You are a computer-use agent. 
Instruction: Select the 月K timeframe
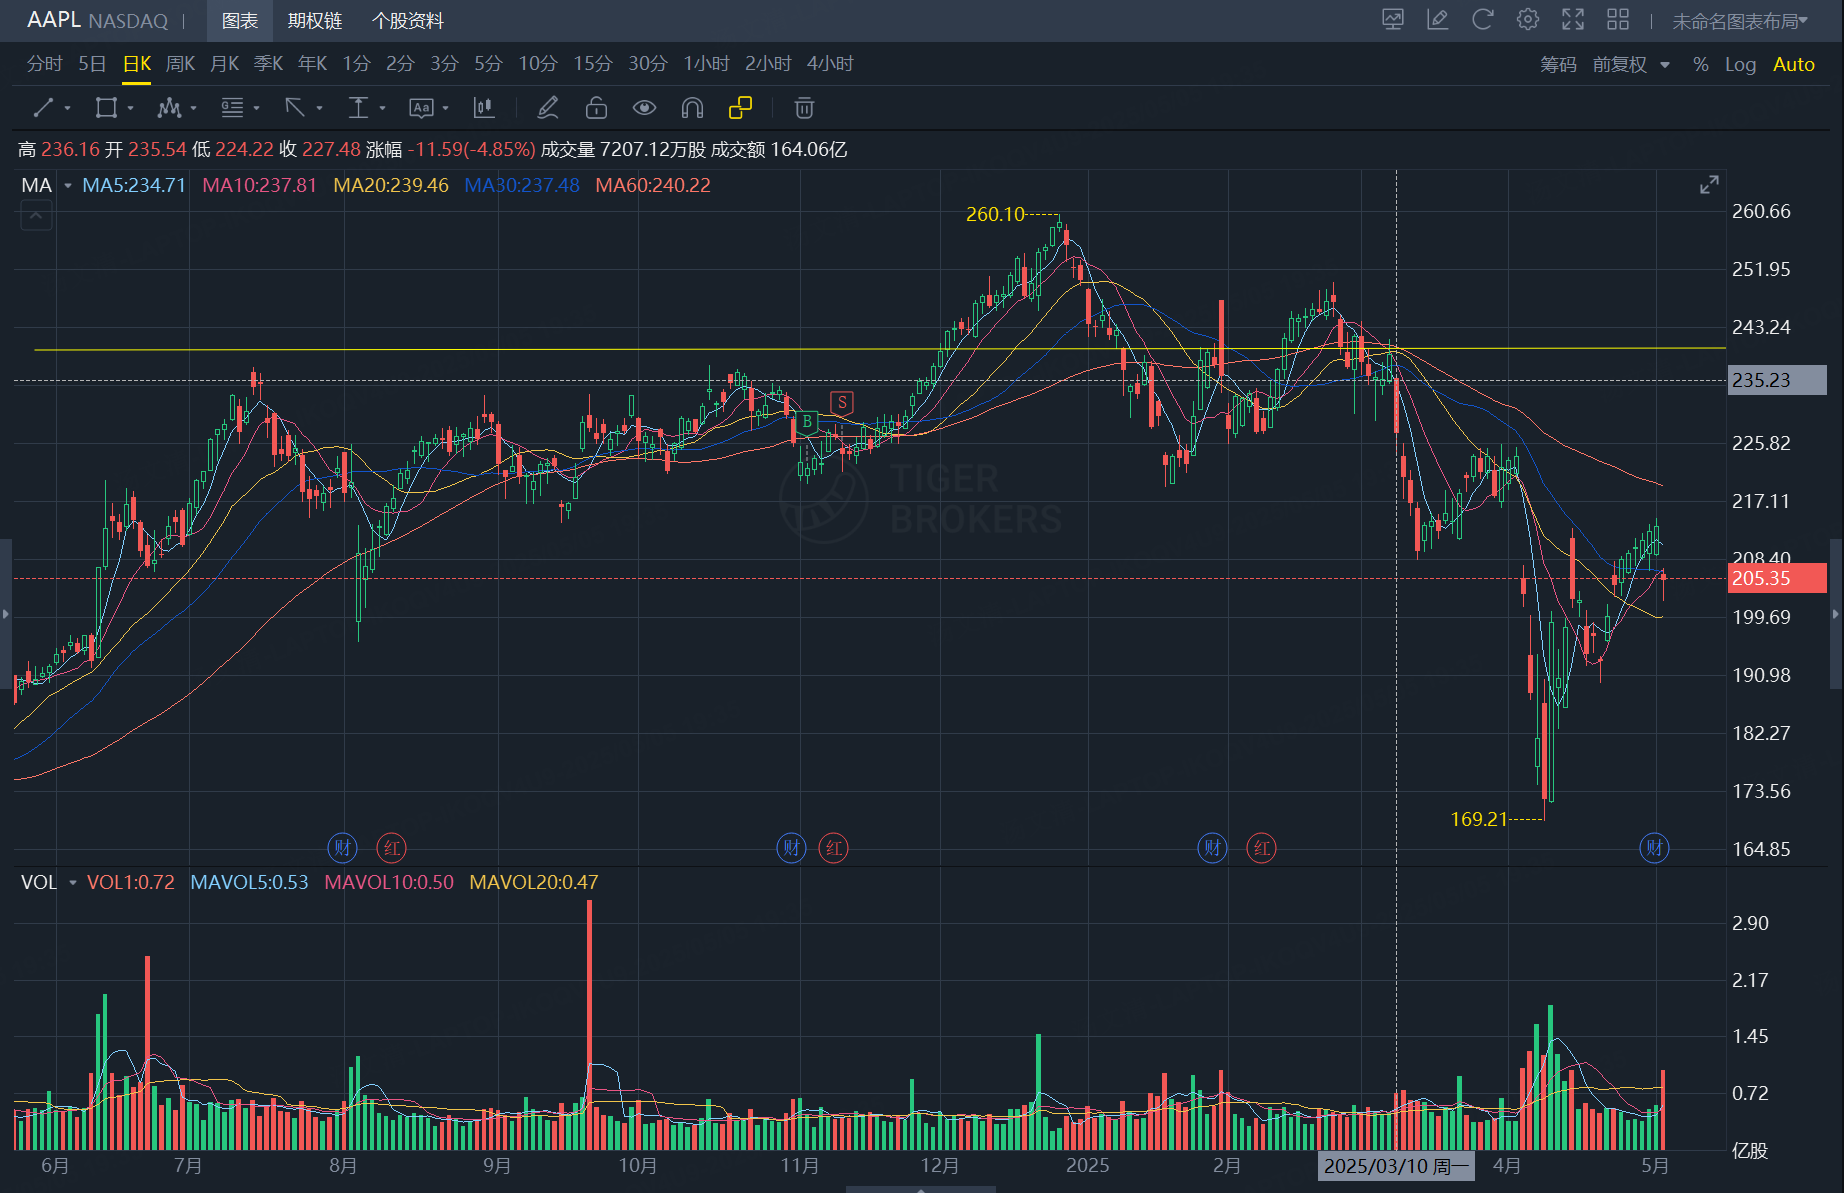click(224, 64)
